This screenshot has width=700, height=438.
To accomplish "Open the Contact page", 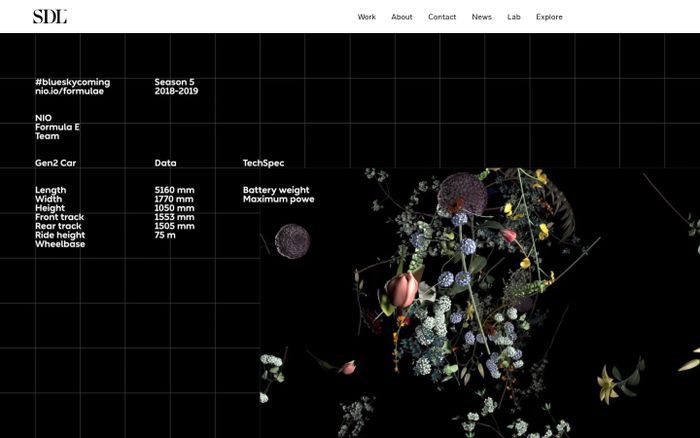I will coord(442,17).
